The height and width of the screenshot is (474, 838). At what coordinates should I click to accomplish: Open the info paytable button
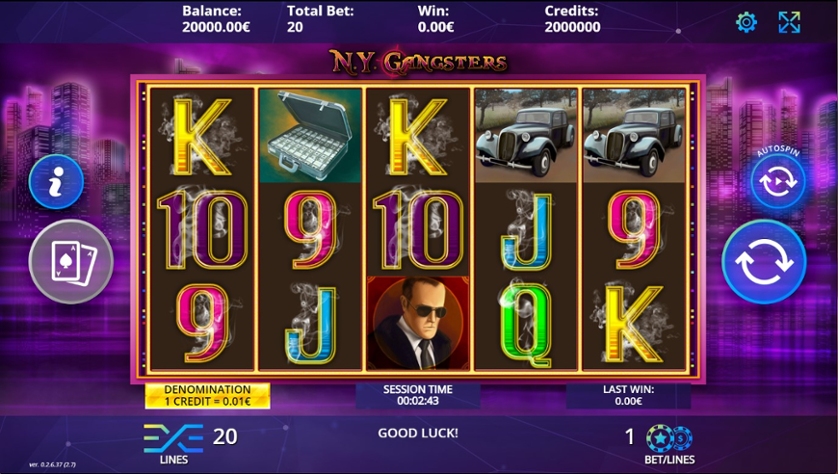pos(56,182)
